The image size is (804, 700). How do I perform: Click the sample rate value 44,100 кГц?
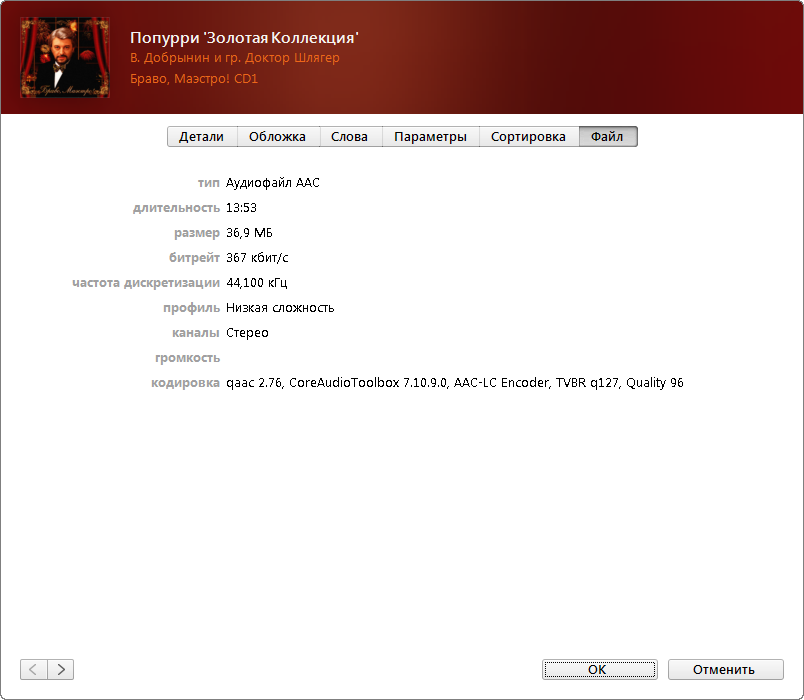click(x=257, y=283)
